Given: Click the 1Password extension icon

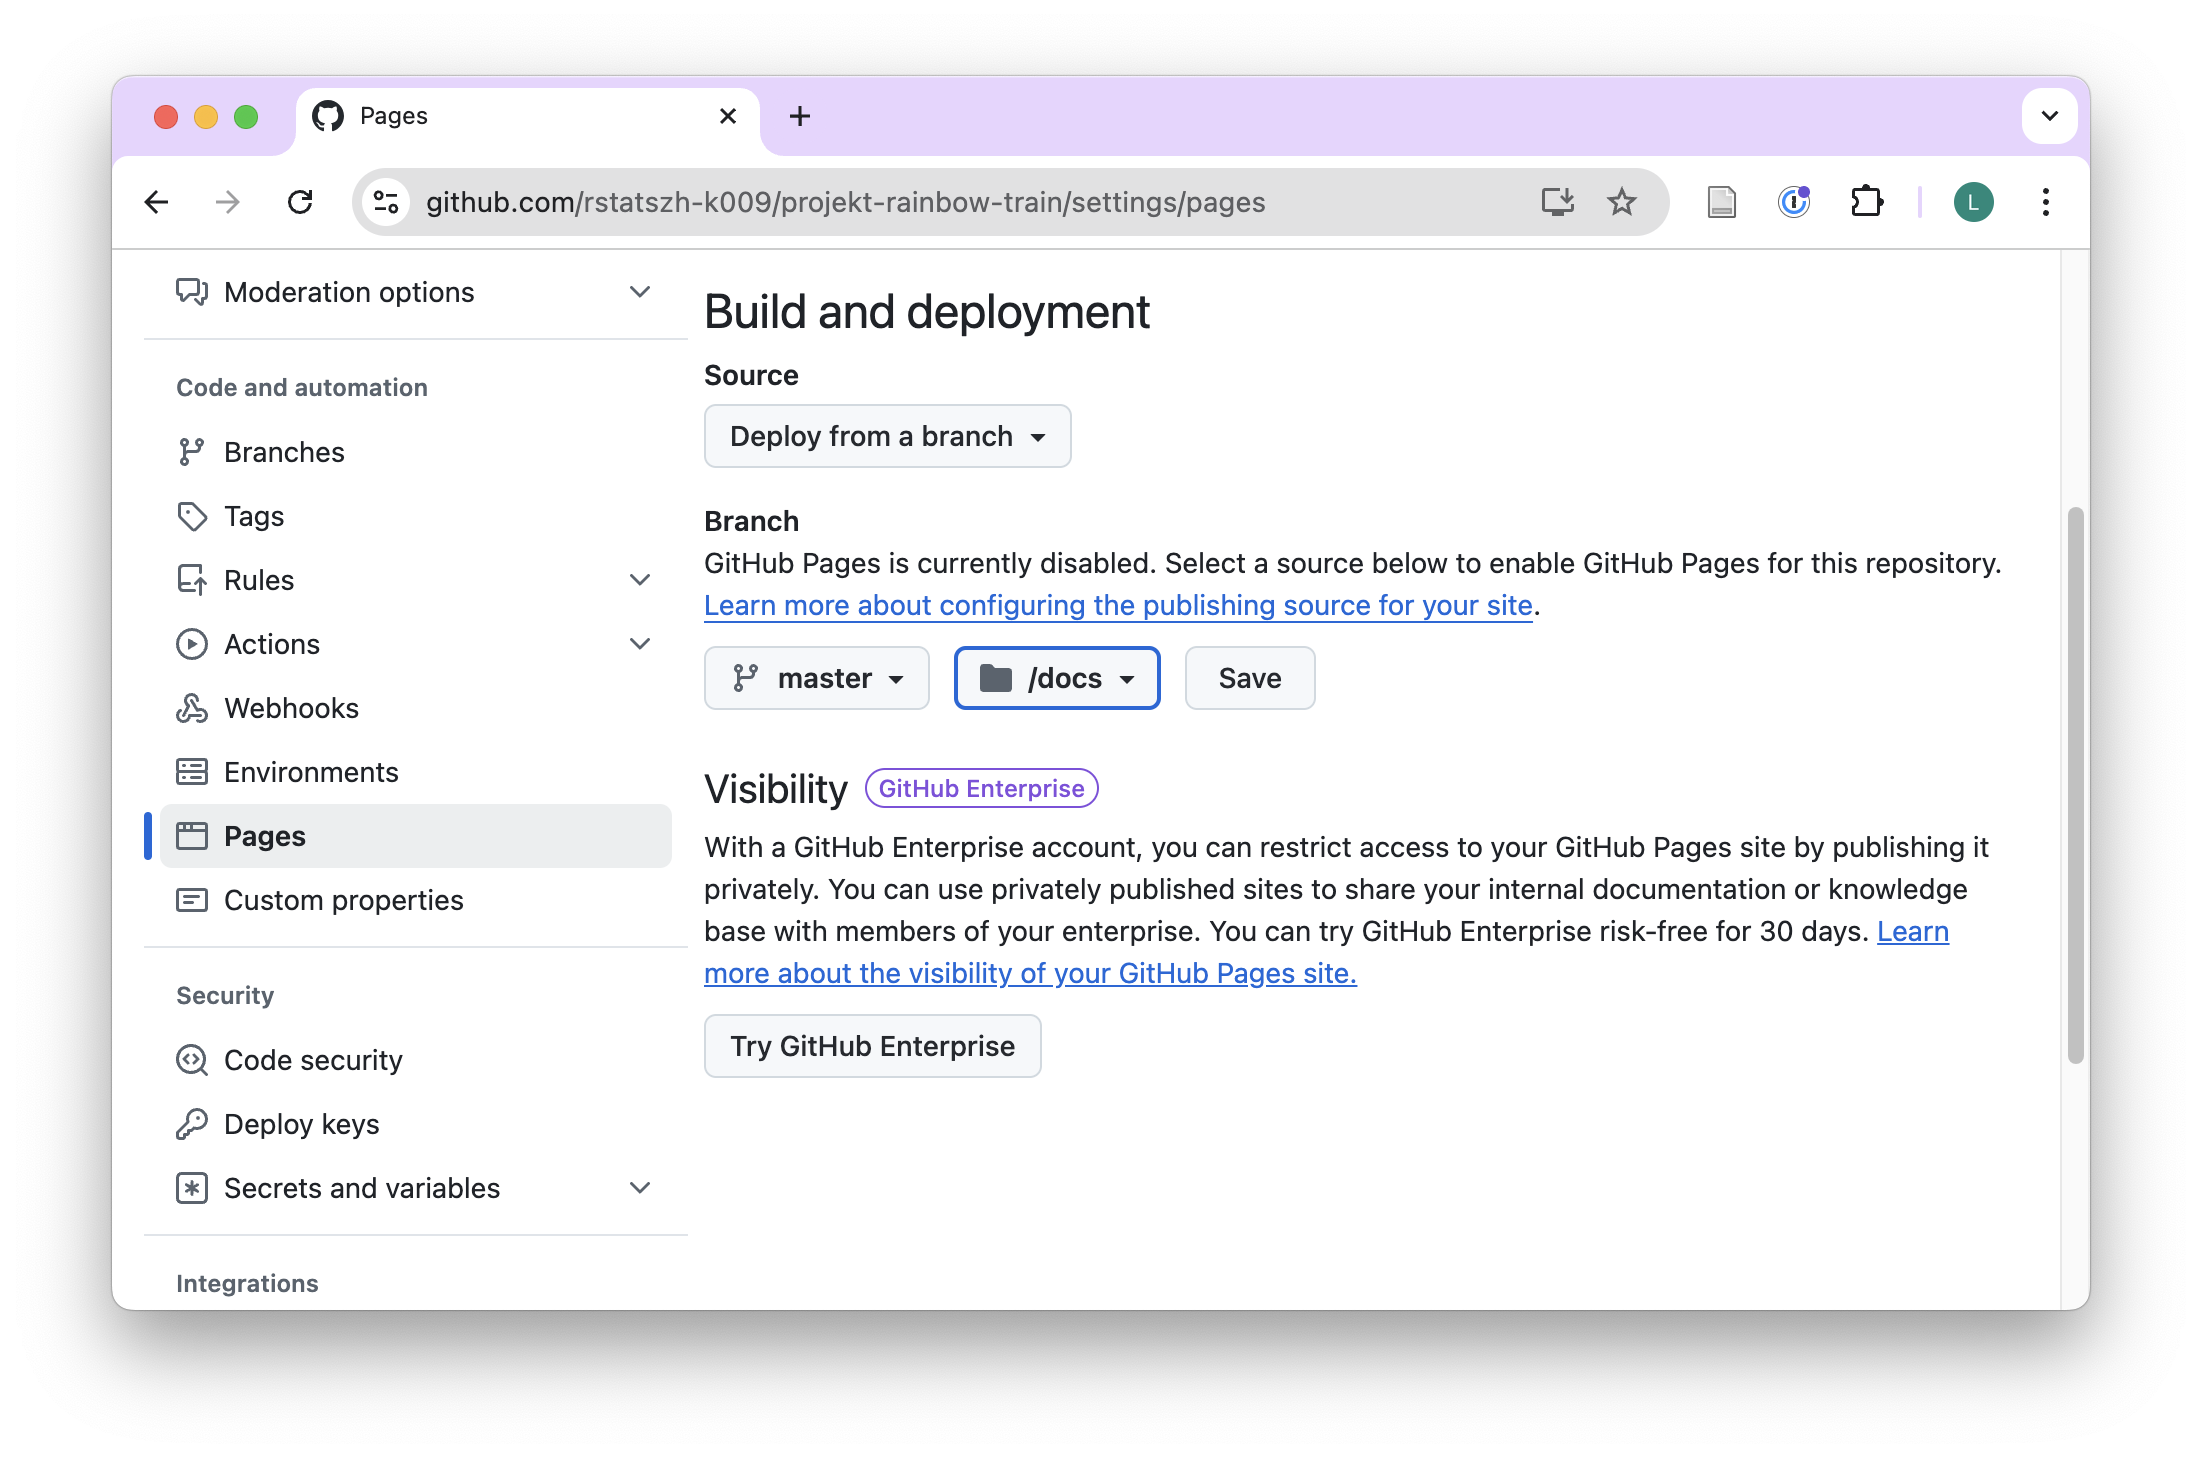Looking at the screenshot, I should pyautogui.click(x=1794, y=202).
